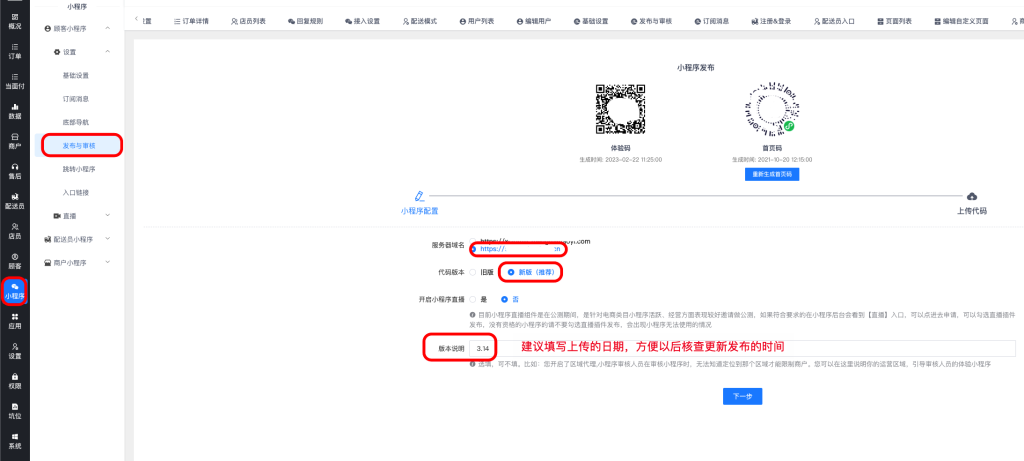Select the 小程序 sidebar icon
This screenshot has height=461, width=1024.
tap(14, 287)
